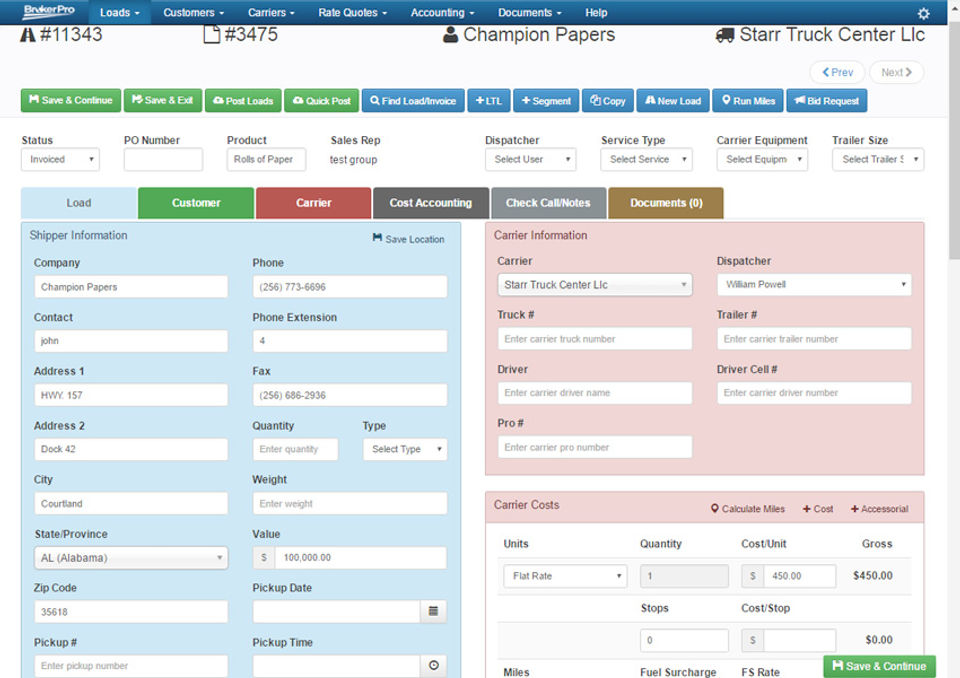Click Help in top navigation

596,12
